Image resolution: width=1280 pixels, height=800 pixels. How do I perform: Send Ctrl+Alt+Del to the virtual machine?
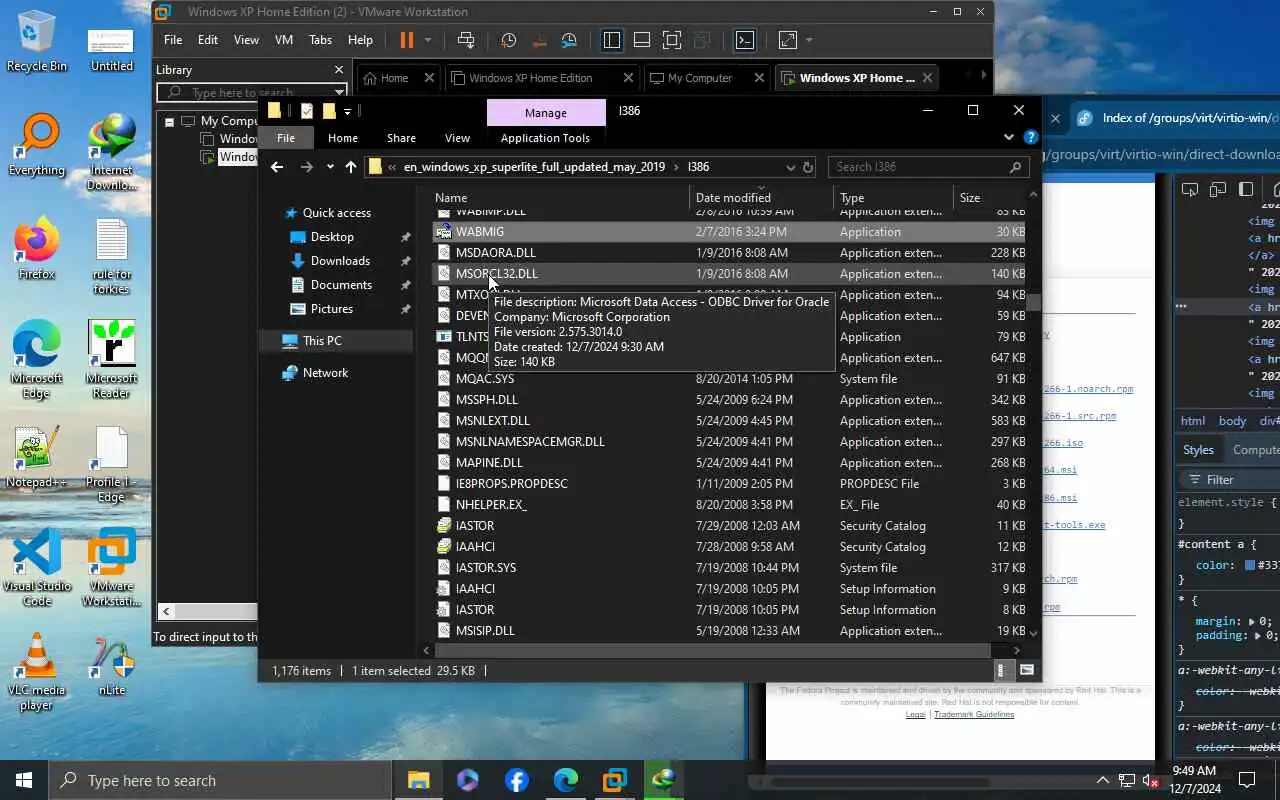[x=466, y=40]
